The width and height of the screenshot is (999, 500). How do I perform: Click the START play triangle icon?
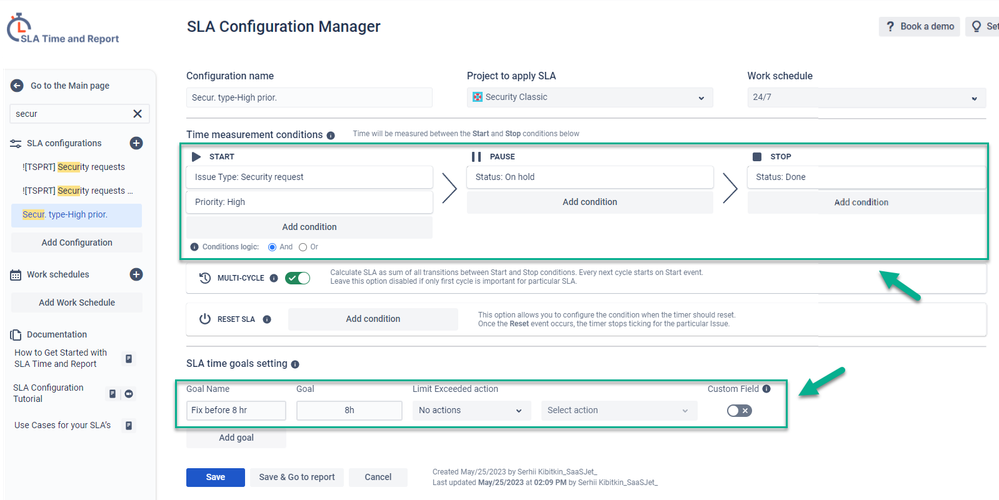[196, 157]
